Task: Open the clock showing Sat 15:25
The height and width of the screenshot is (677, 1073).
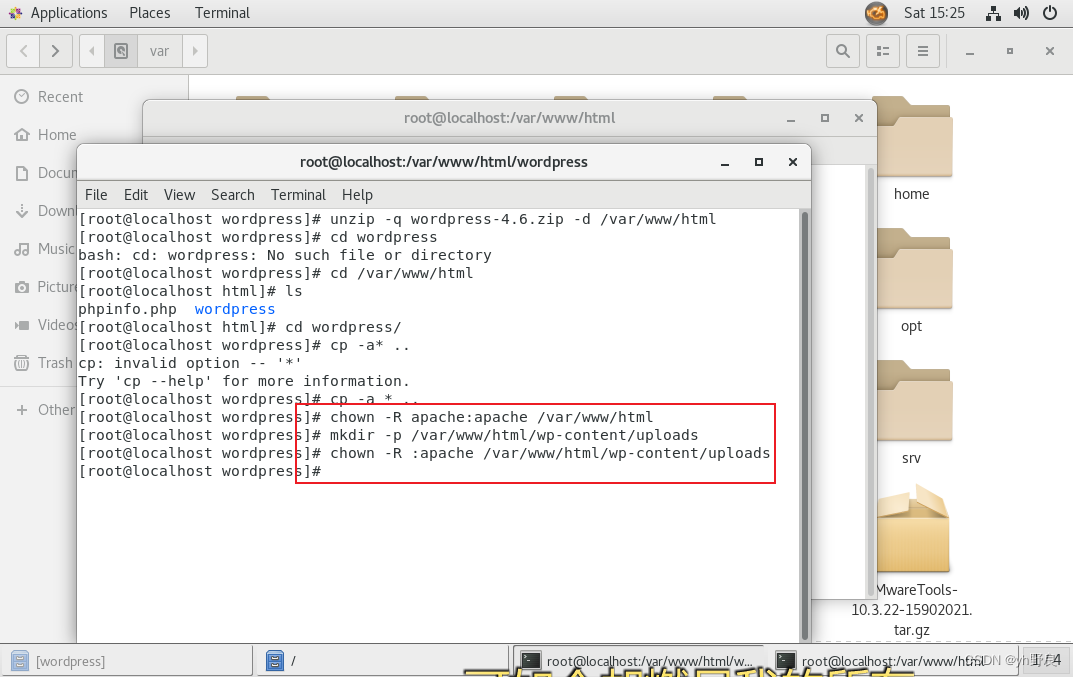Action: pyautogui.click(x=934, y=13)
